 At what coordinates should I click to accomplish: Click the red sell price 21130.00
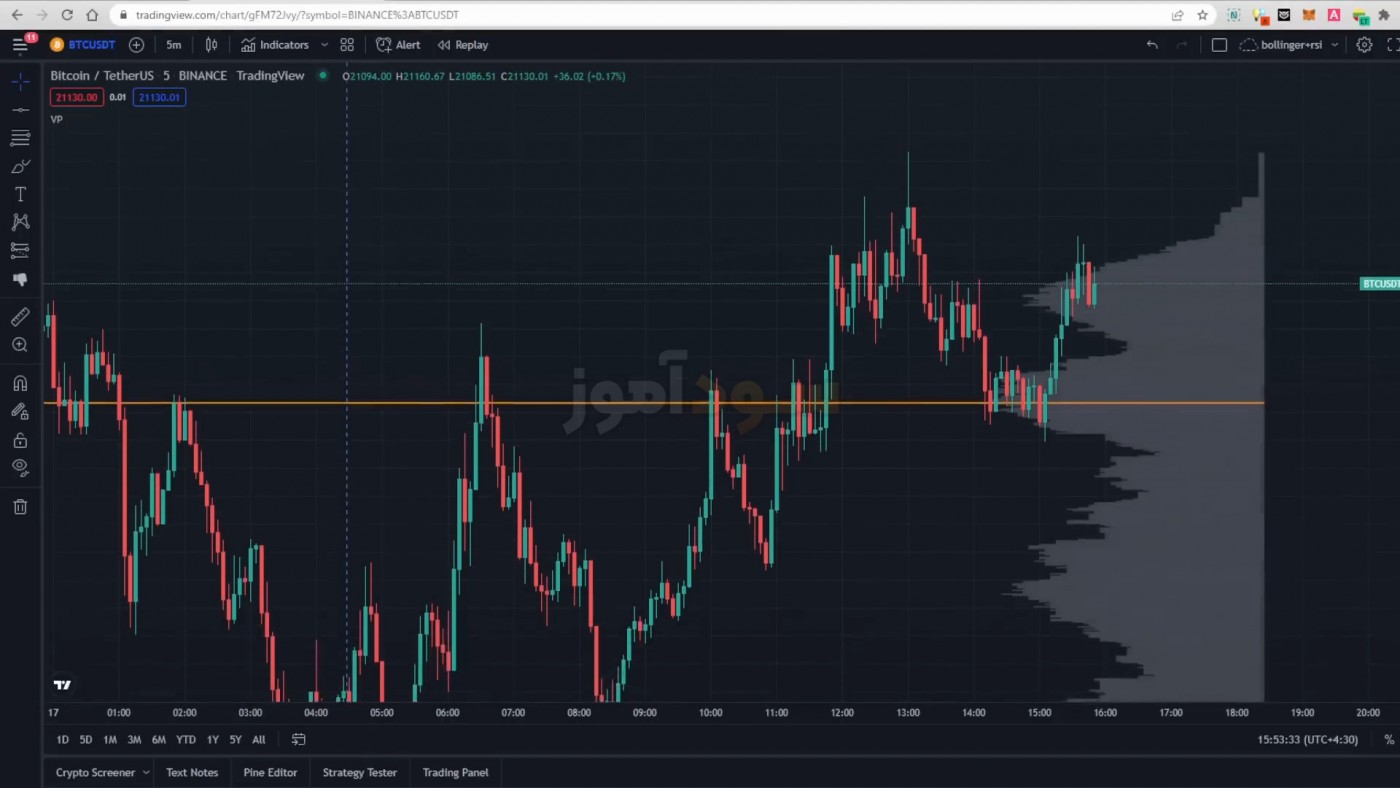click(77, 97)
